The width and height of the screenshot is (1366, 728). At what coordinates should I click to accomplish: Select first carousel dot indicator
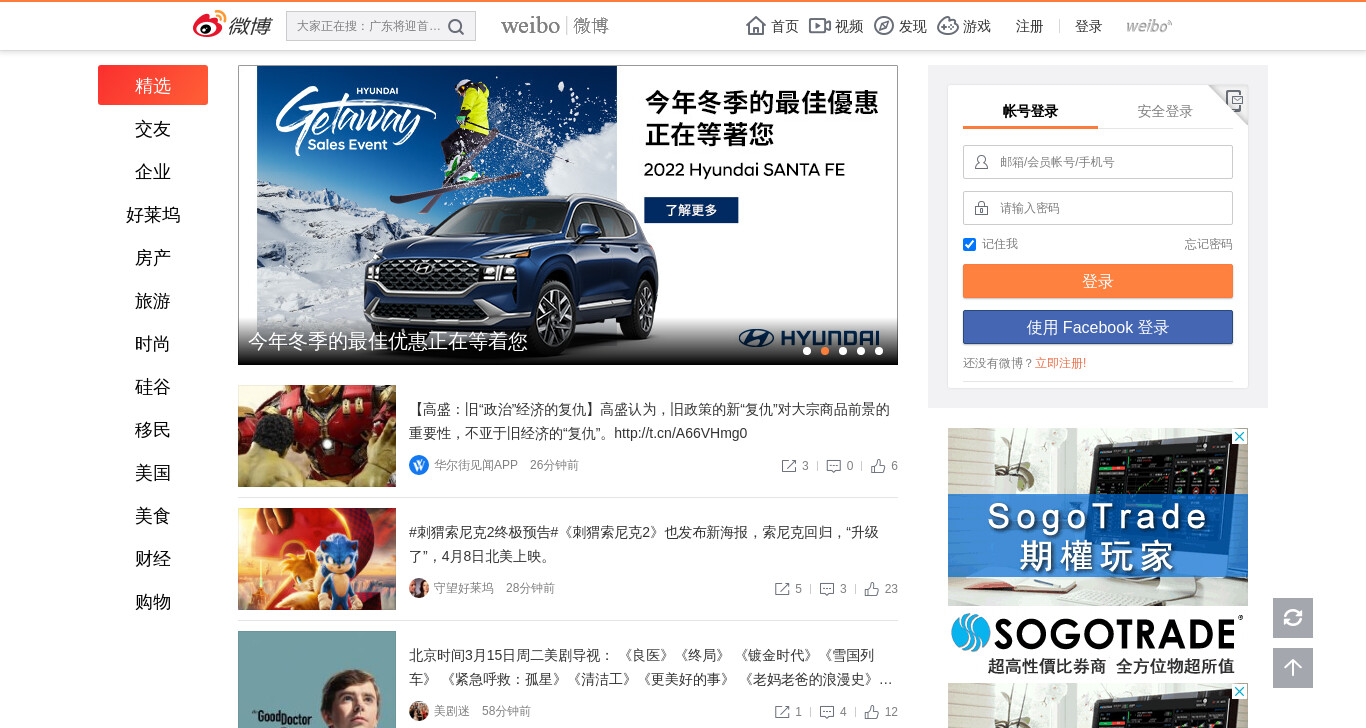point(807,351)
